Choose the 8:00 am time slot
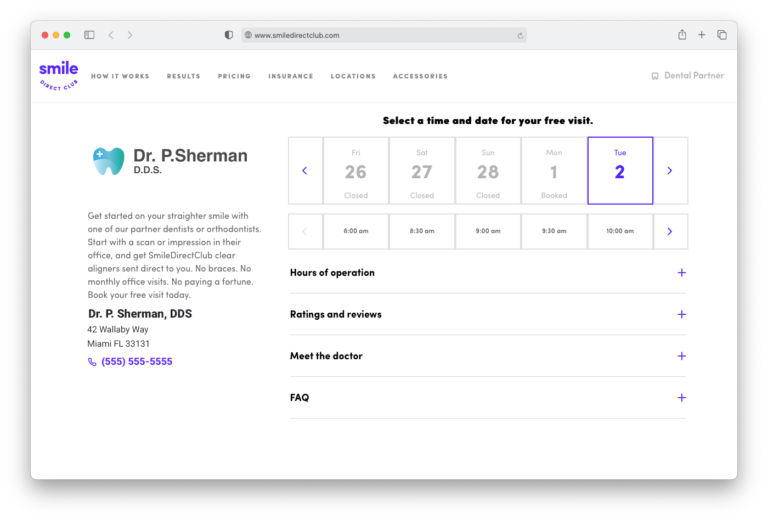The width and height of the screenshot is (768, 520). tap(356, 231)
